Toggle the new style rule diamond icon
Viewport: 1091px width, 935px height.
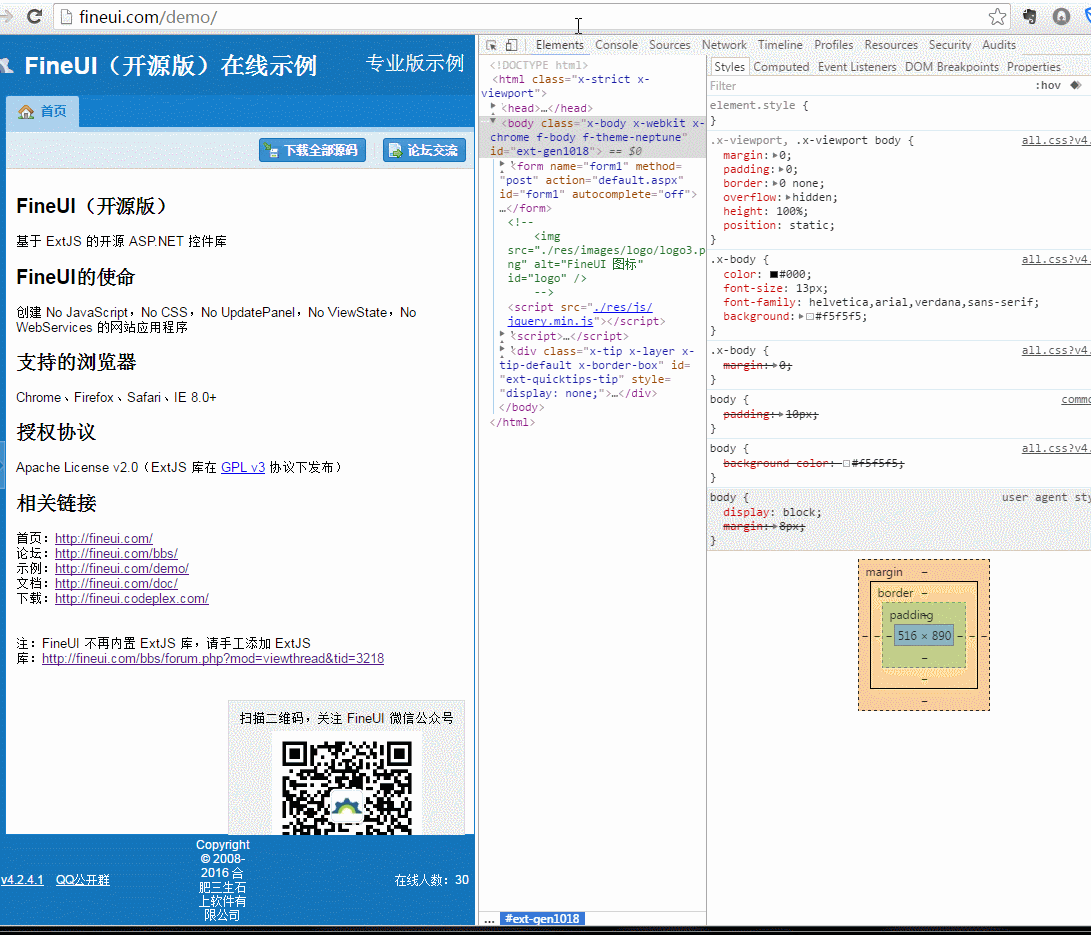(1076, 85)
